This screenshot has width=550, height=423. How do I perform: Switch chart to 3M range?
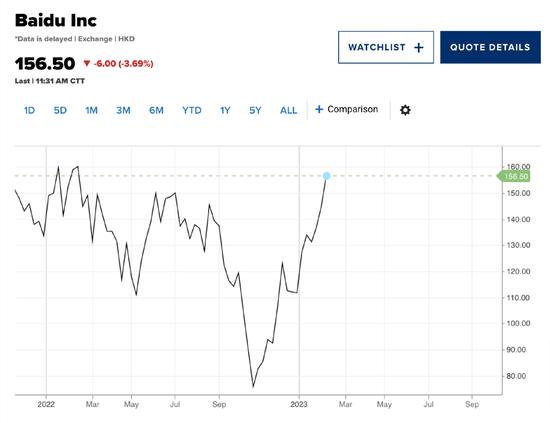[x=123, y=110]
